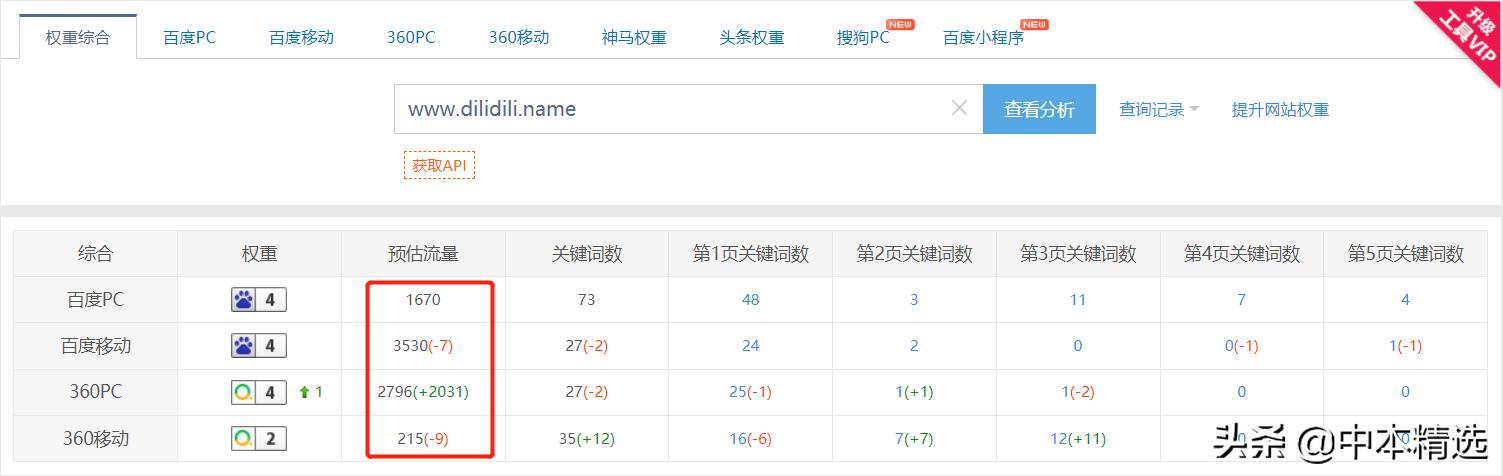The image size is (1503, 476).
Task: Open Baidu Mobile page 2 keywords 2
Action: (x=914, y=346)
